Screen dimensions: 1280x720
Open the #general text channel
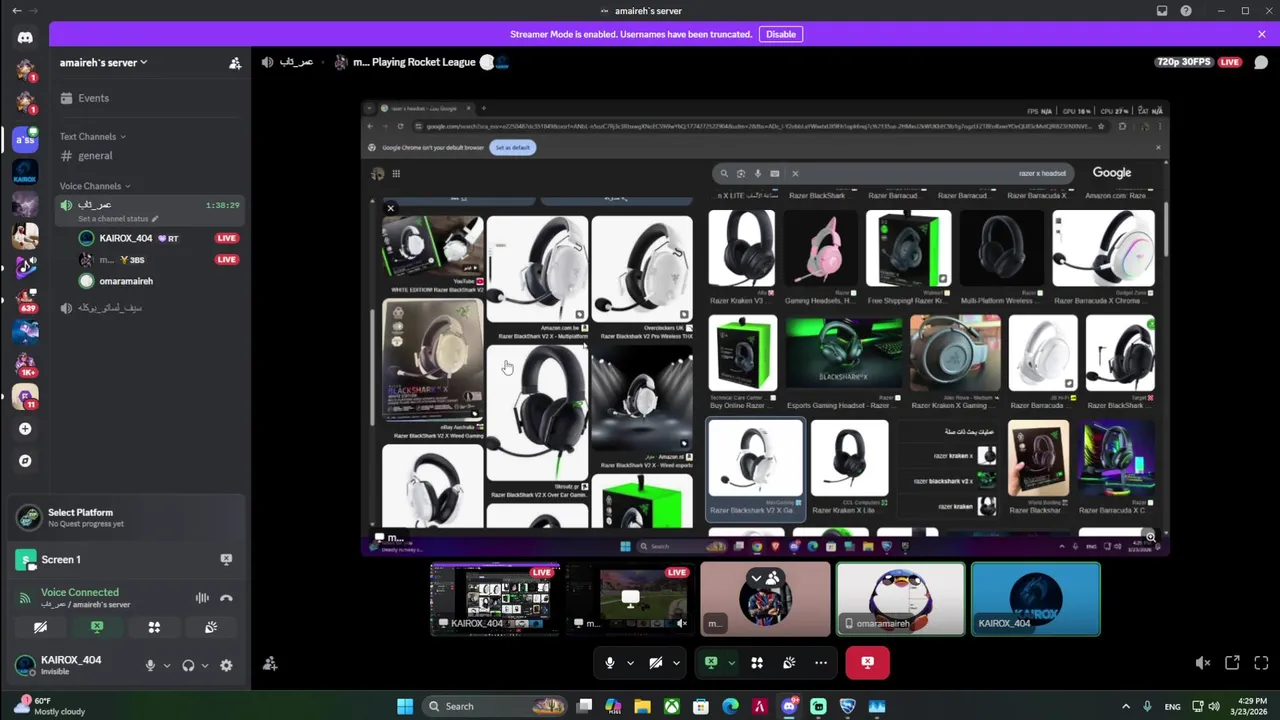tap(148, 156)
